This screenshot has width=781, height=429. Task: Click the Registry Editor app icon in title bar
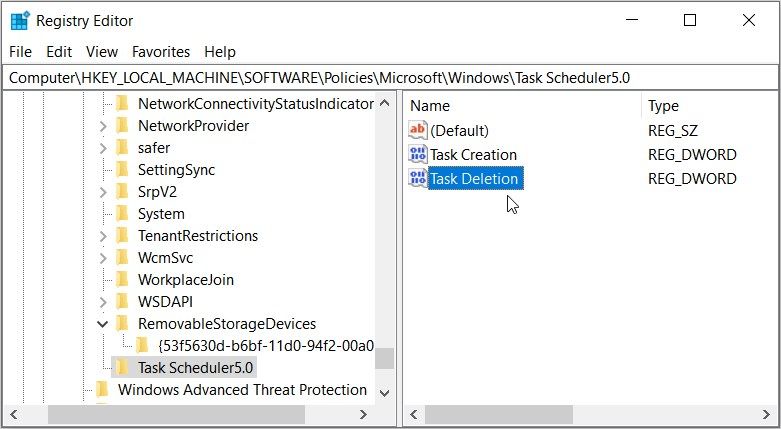pos(19,20)
